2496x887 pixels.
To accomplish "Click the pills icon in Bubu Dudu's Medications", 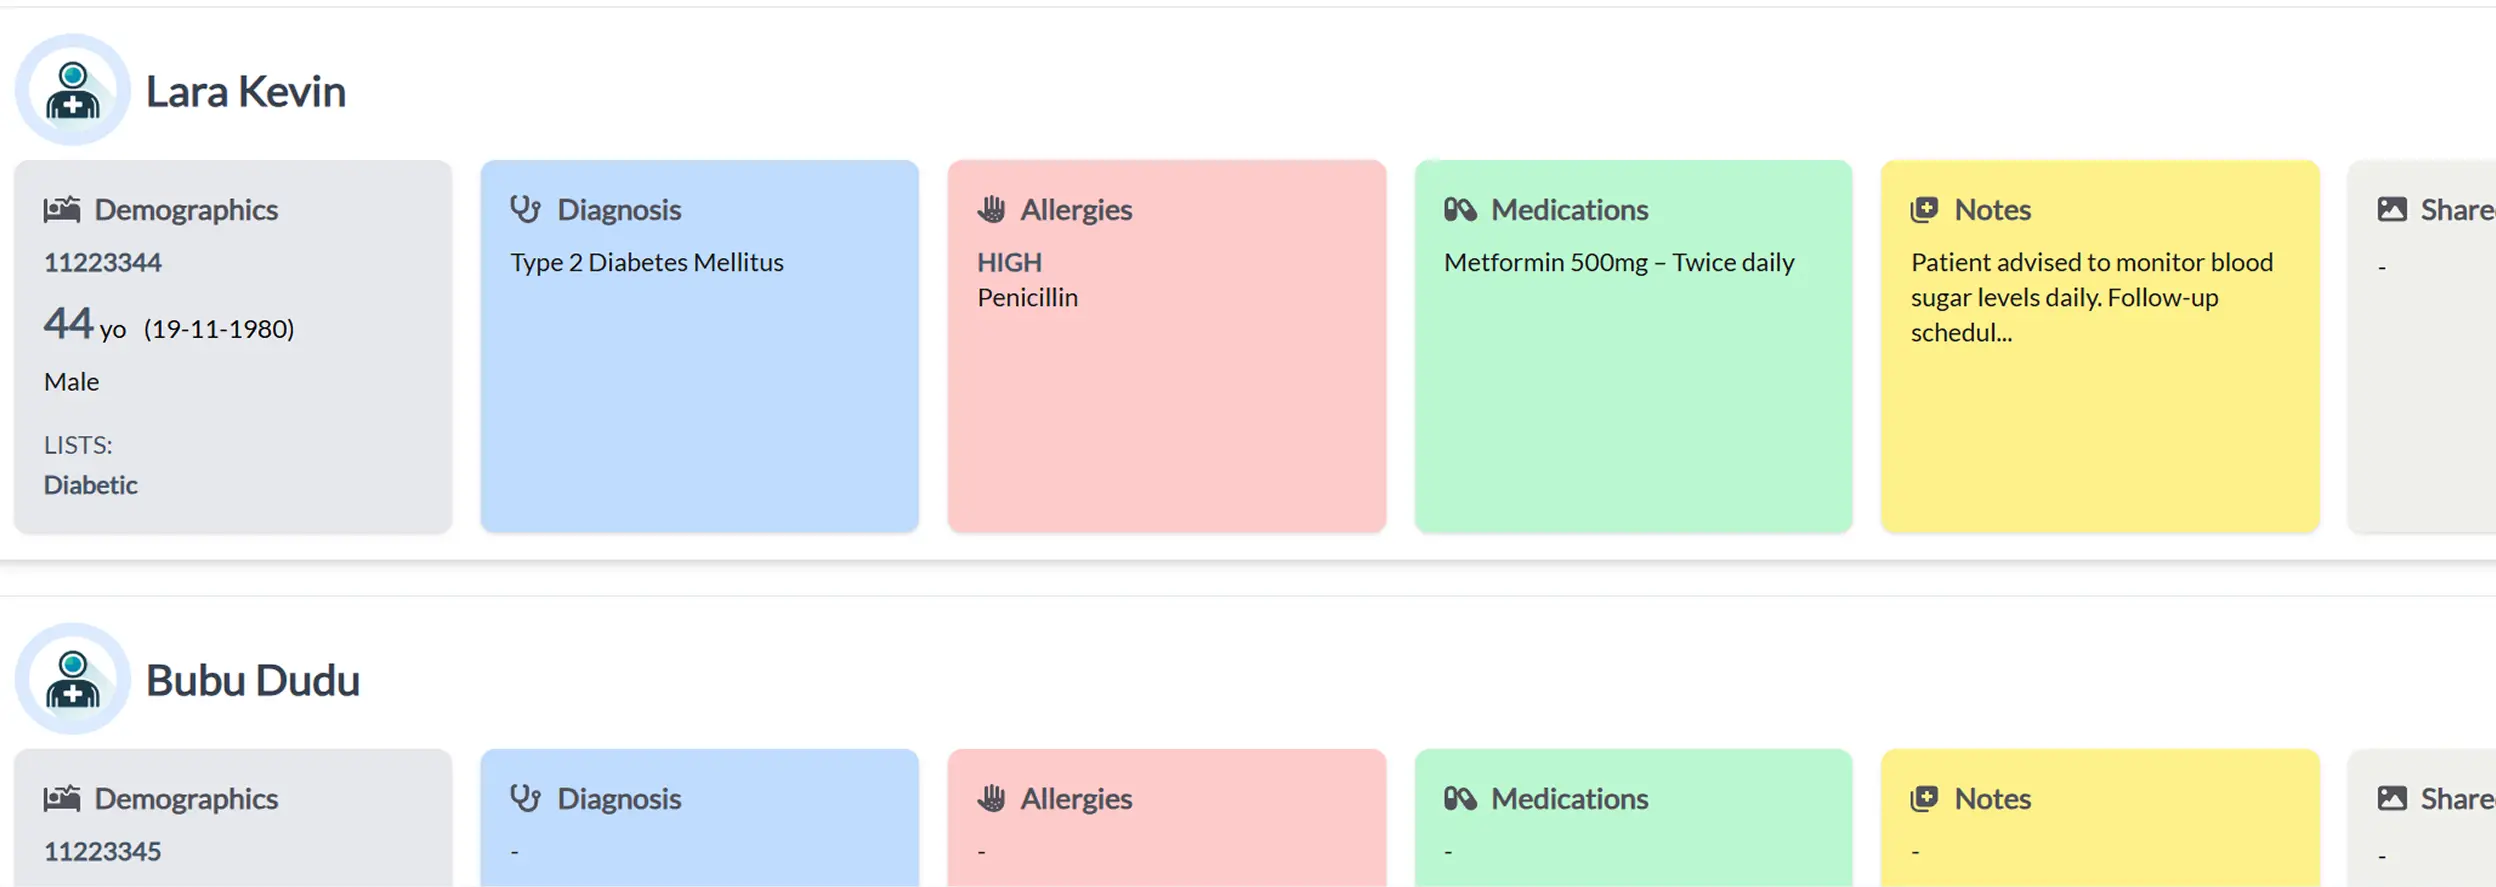I will (1460, 799).
